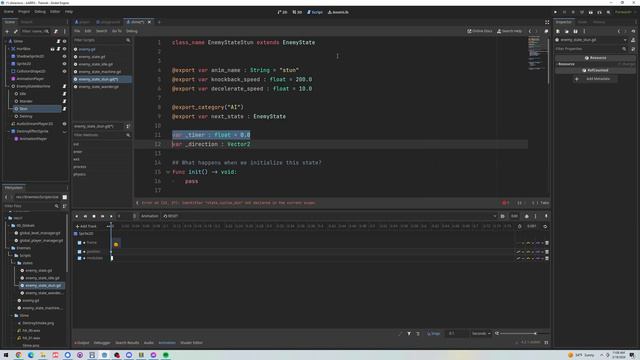Collapse script error message arrow
Screen dimensions: 640x360
(137, 203)
